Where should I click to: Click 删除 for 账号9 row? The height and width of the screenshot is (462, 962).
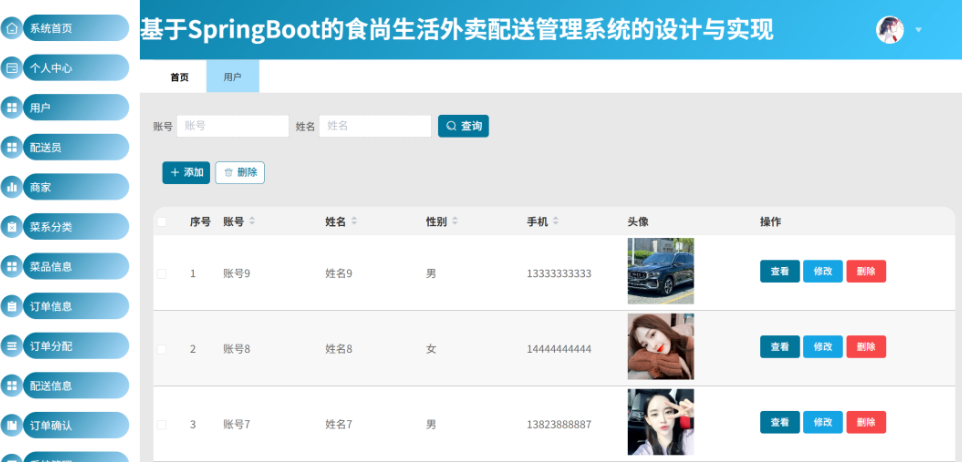(x=866, y=271)
